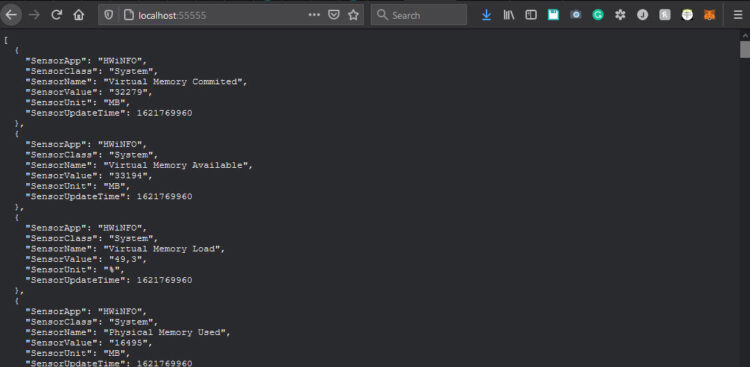Focus the Search box in toolbar
The height and width of the screenshot is (367, 750).
[419, 15]
